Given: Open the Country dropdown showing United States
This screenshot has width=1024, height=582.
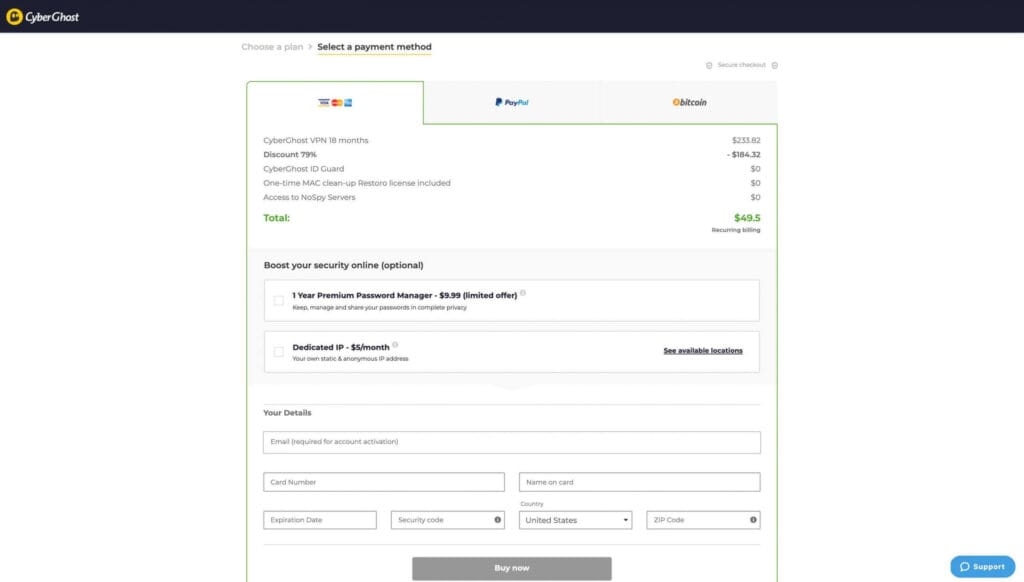Looking at the screenshot, I should coord(576,520).
